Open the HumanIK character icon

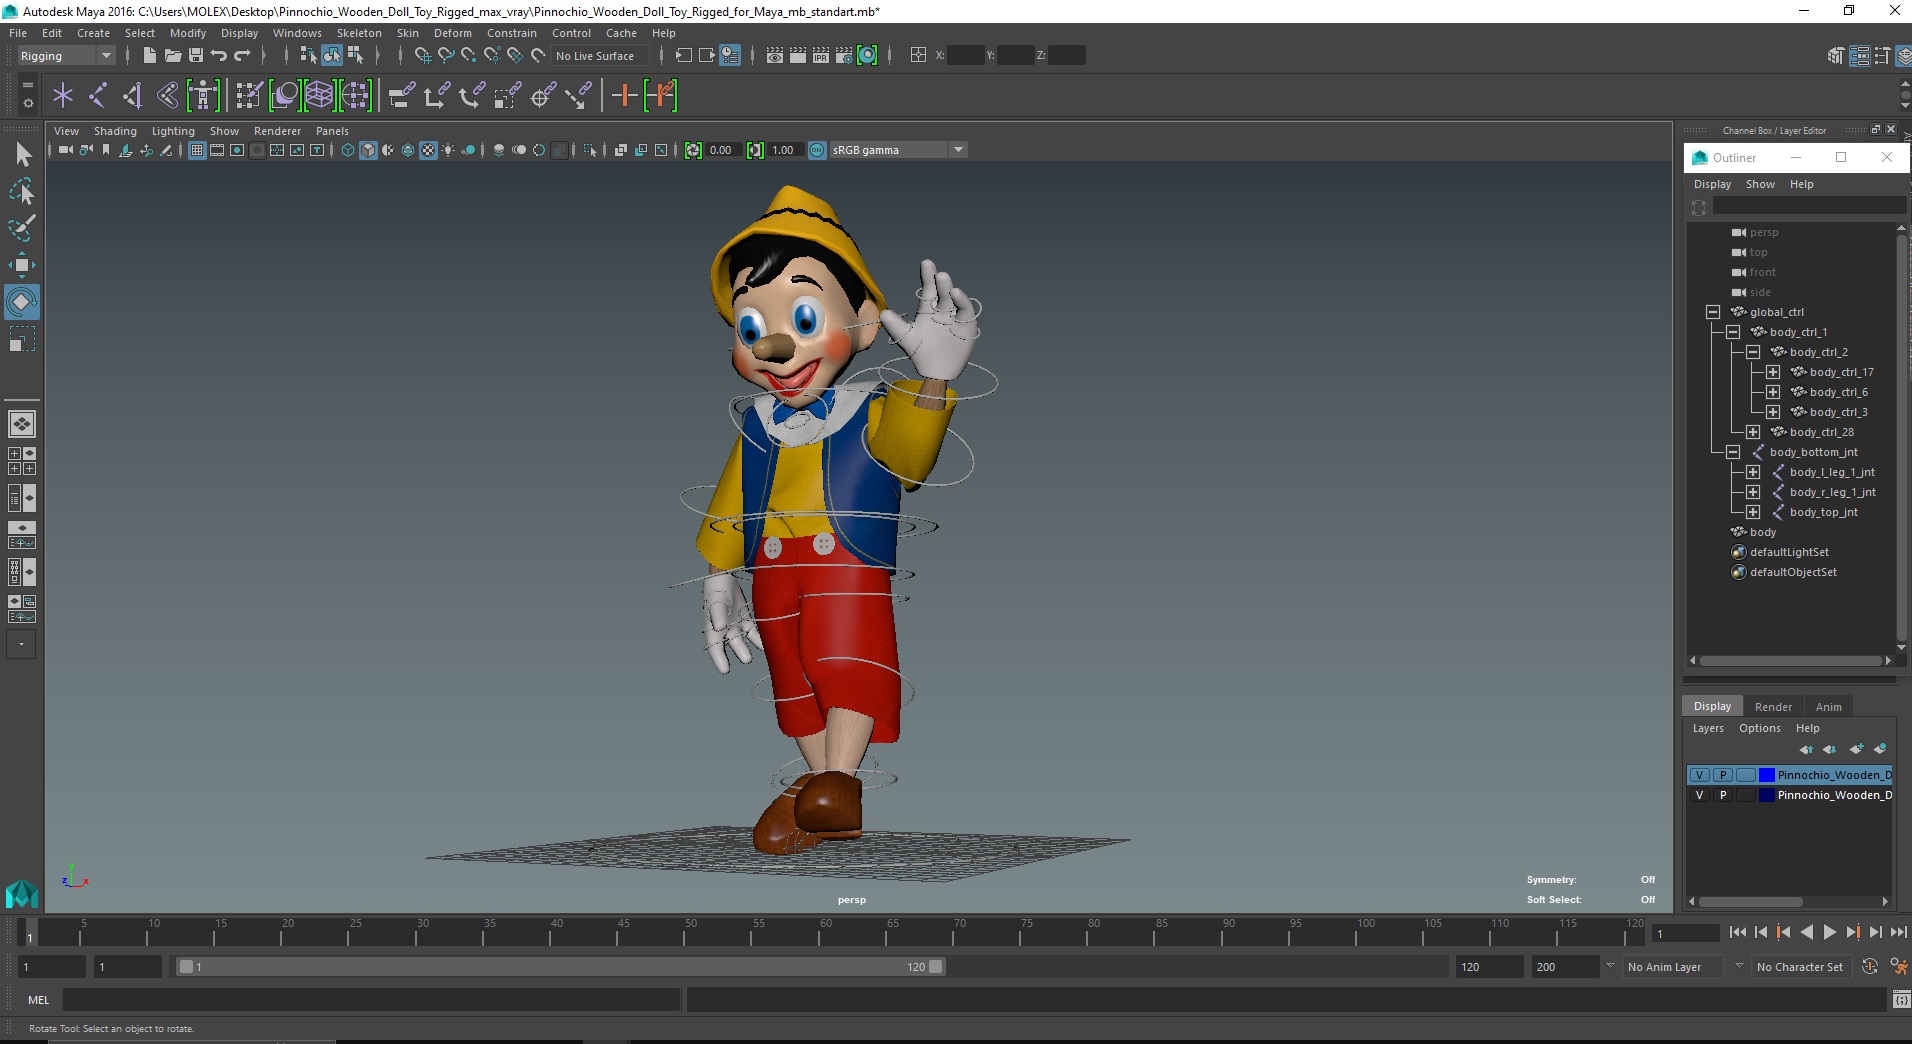(x=203, y=96)
